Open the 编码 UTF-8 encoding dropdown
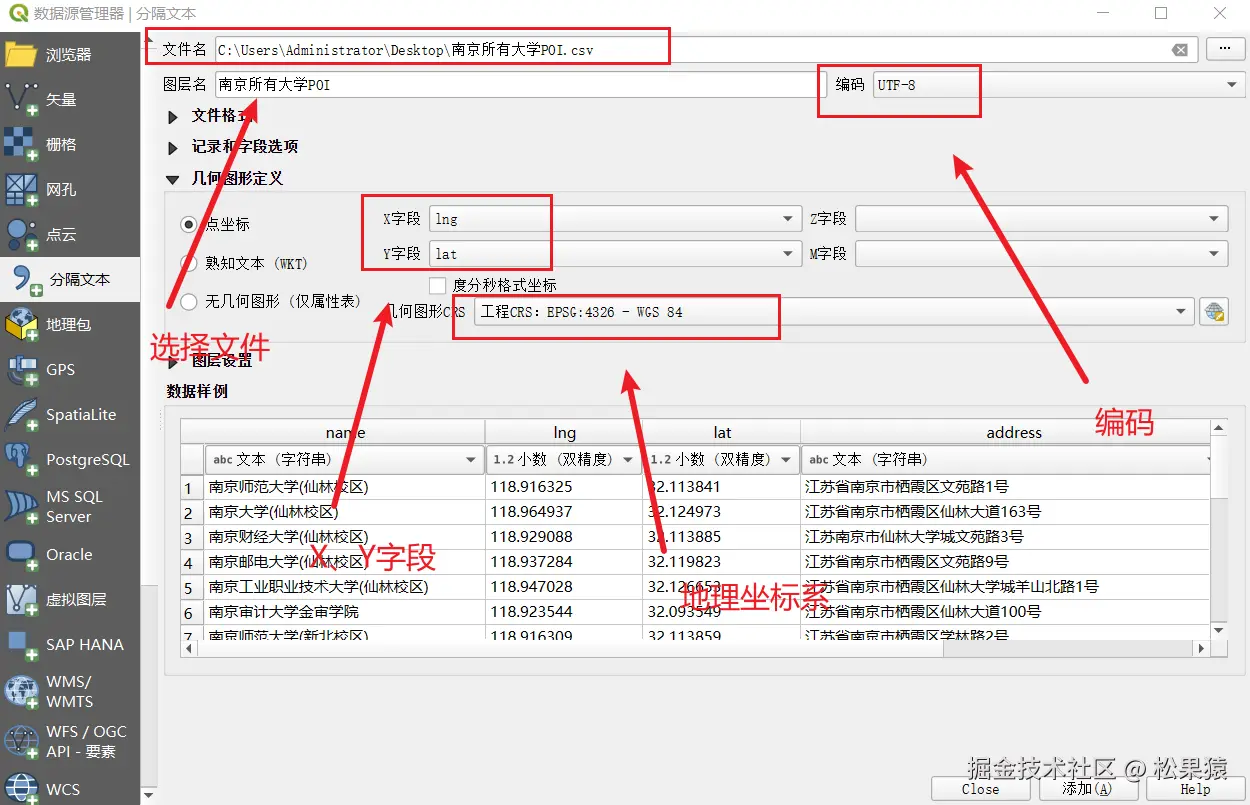The height and width of the screenshot is (805, 1250). click(x=1058, y=85)
